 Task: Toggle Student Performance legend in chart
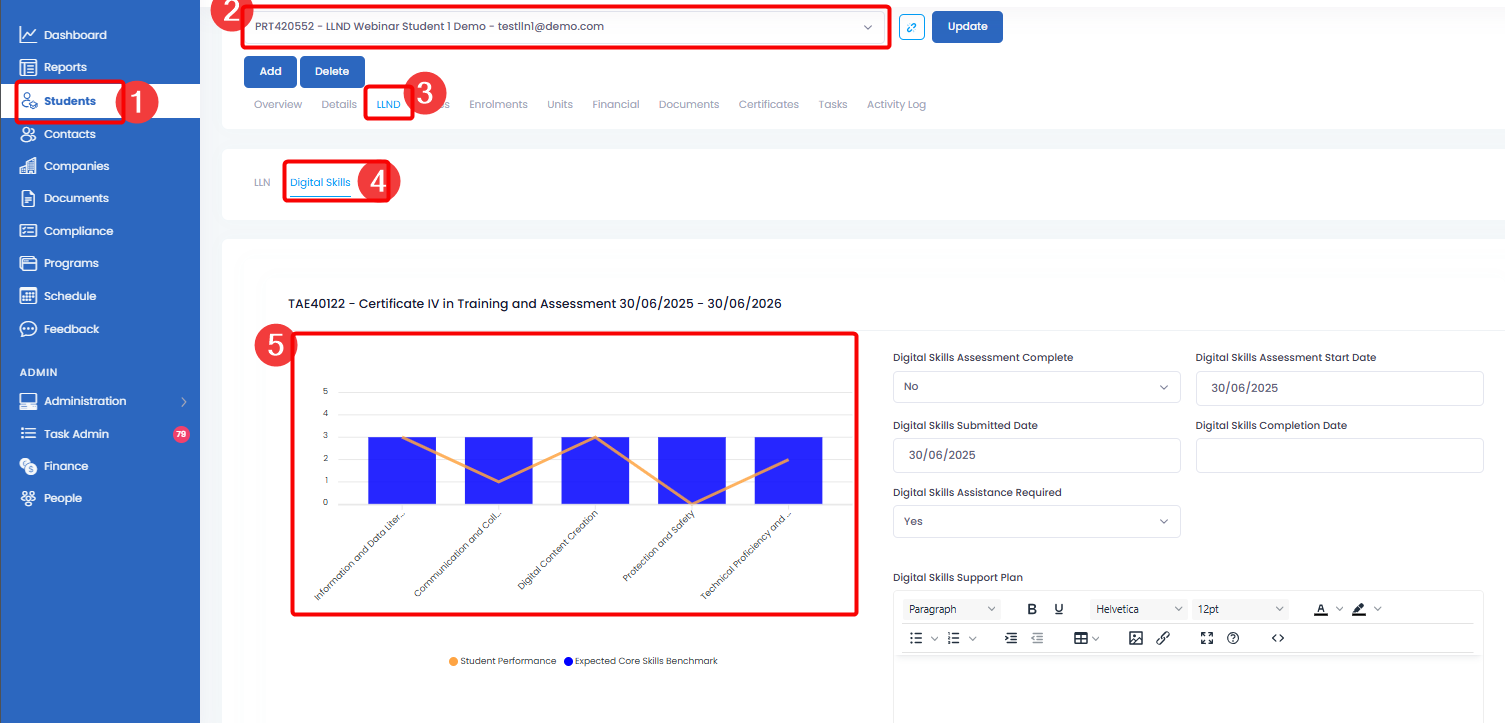pyautogui.click(x=502, y=661)
